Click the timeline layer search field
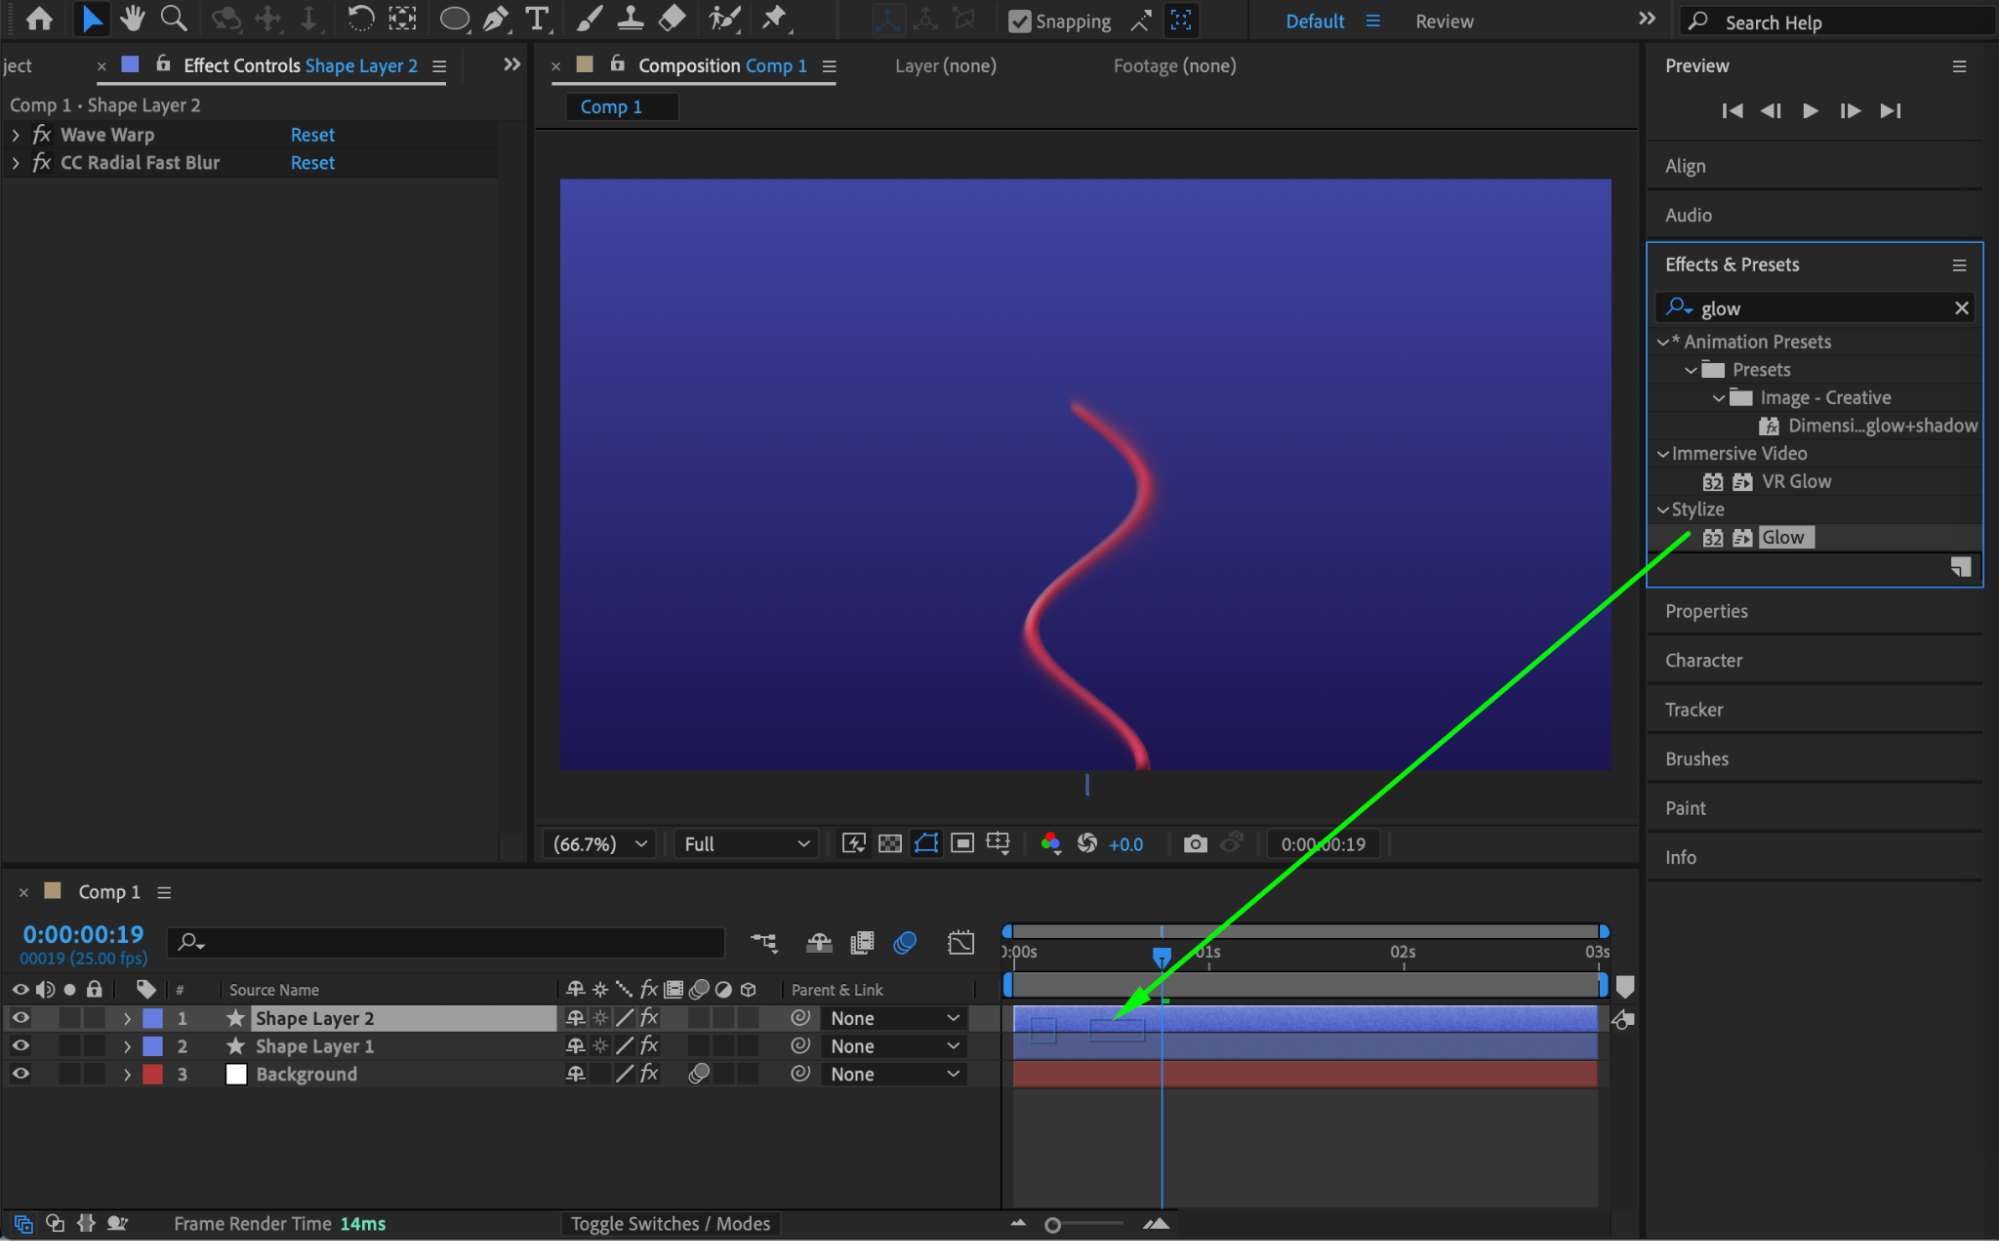The height and width of the screenshot is (1241, 1999). click(x=446, y=942)
